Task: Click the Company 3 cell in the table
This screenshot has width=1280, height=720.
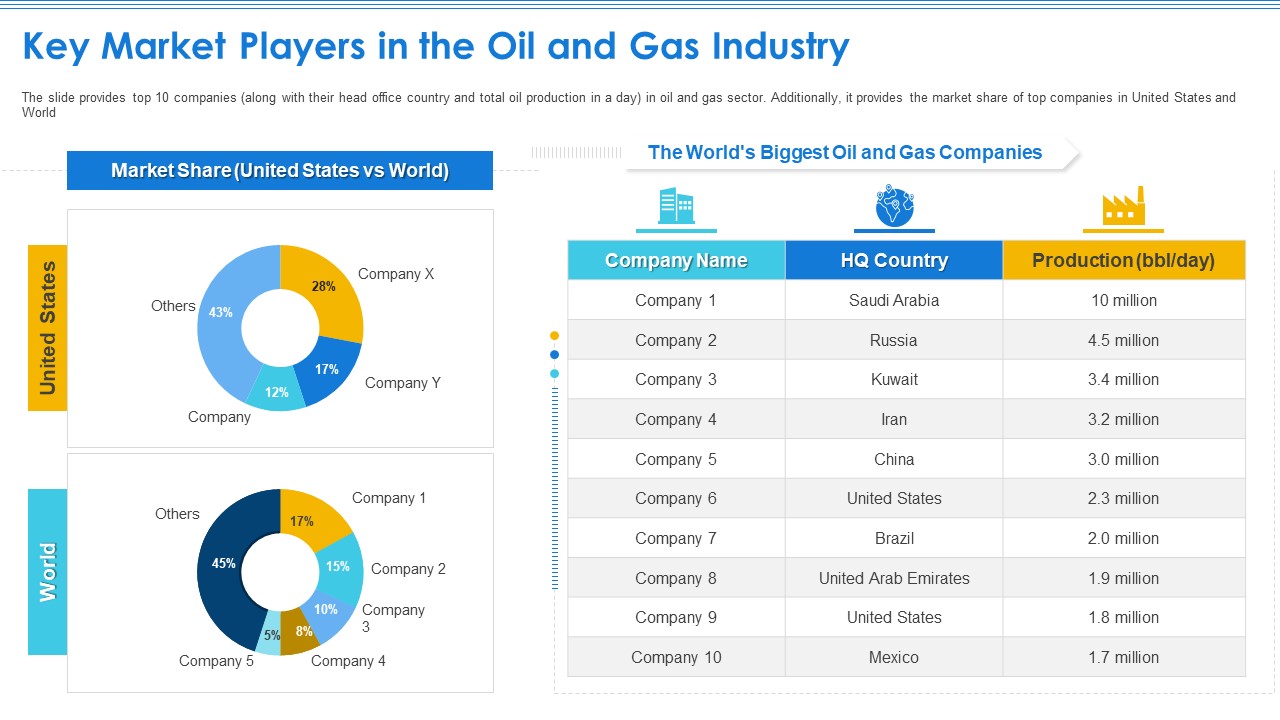Action: pyautogui.click(x=676, y=379)
